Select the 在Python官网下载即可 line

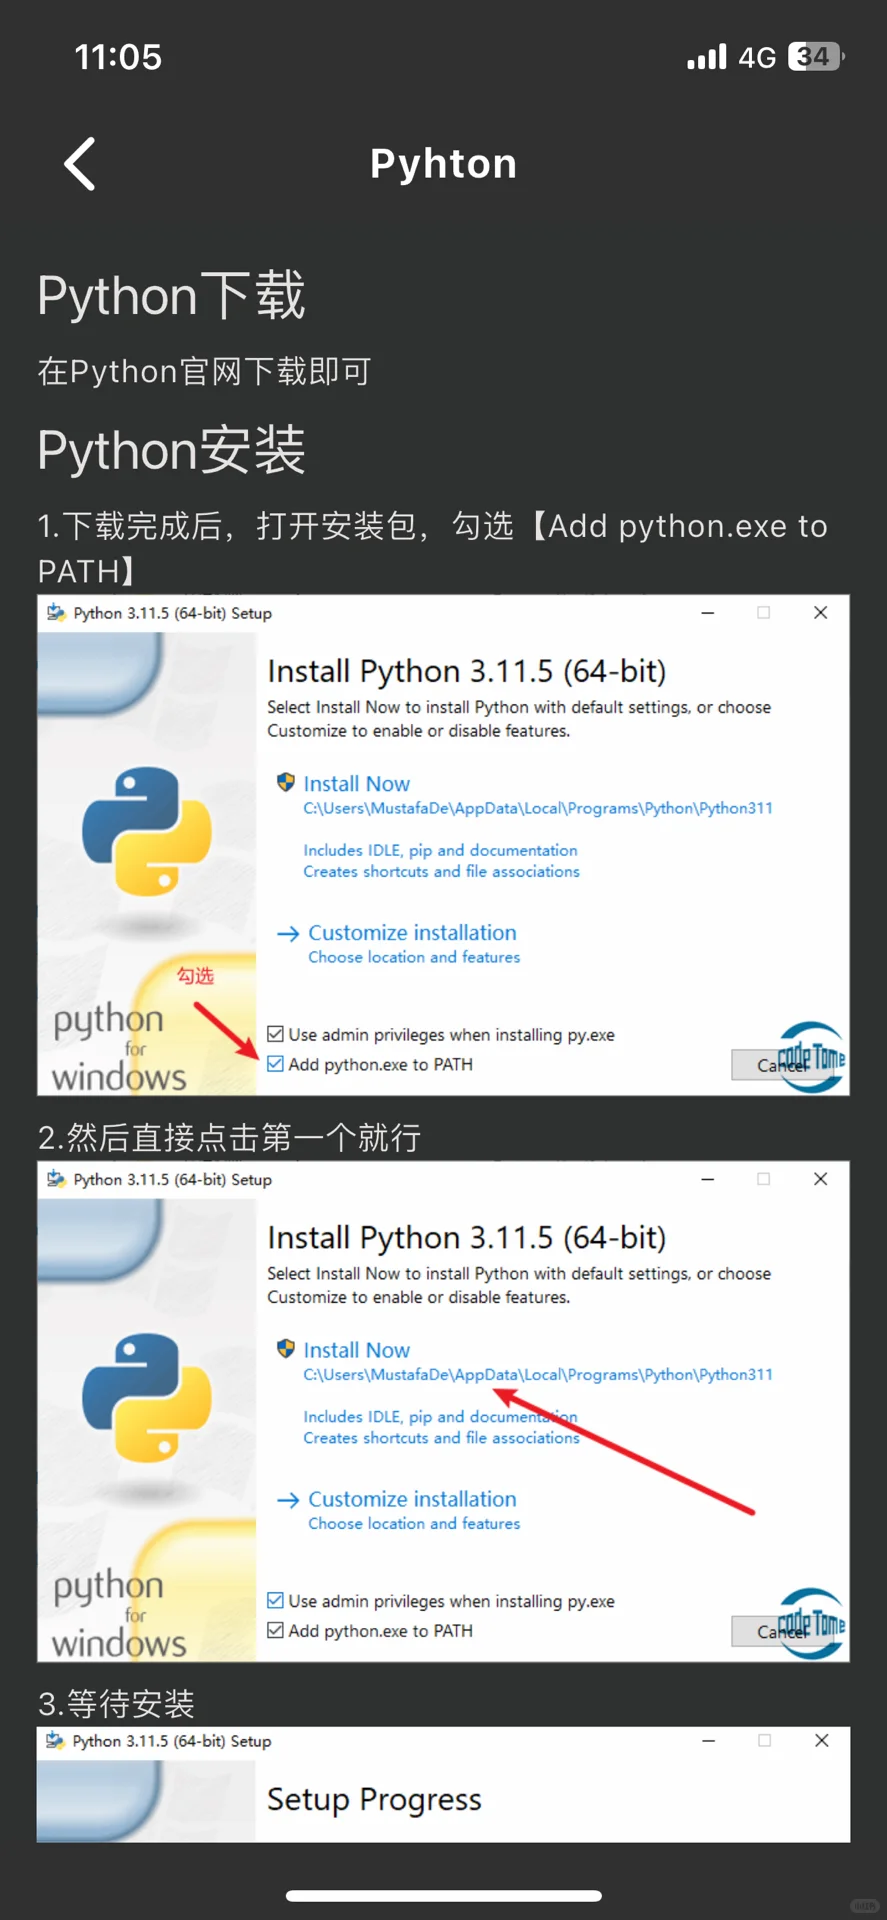coord(204,371)
